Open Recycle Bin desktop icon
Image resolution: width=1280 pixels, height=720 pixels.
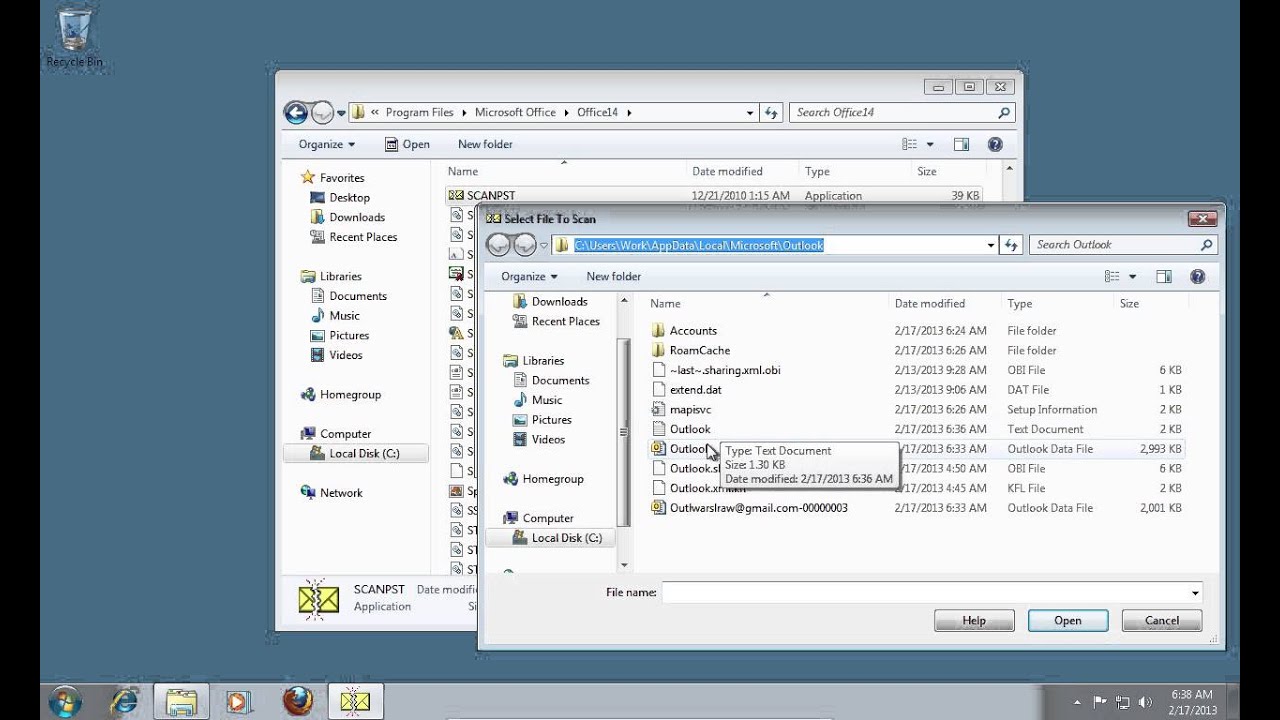click(74, 37)
